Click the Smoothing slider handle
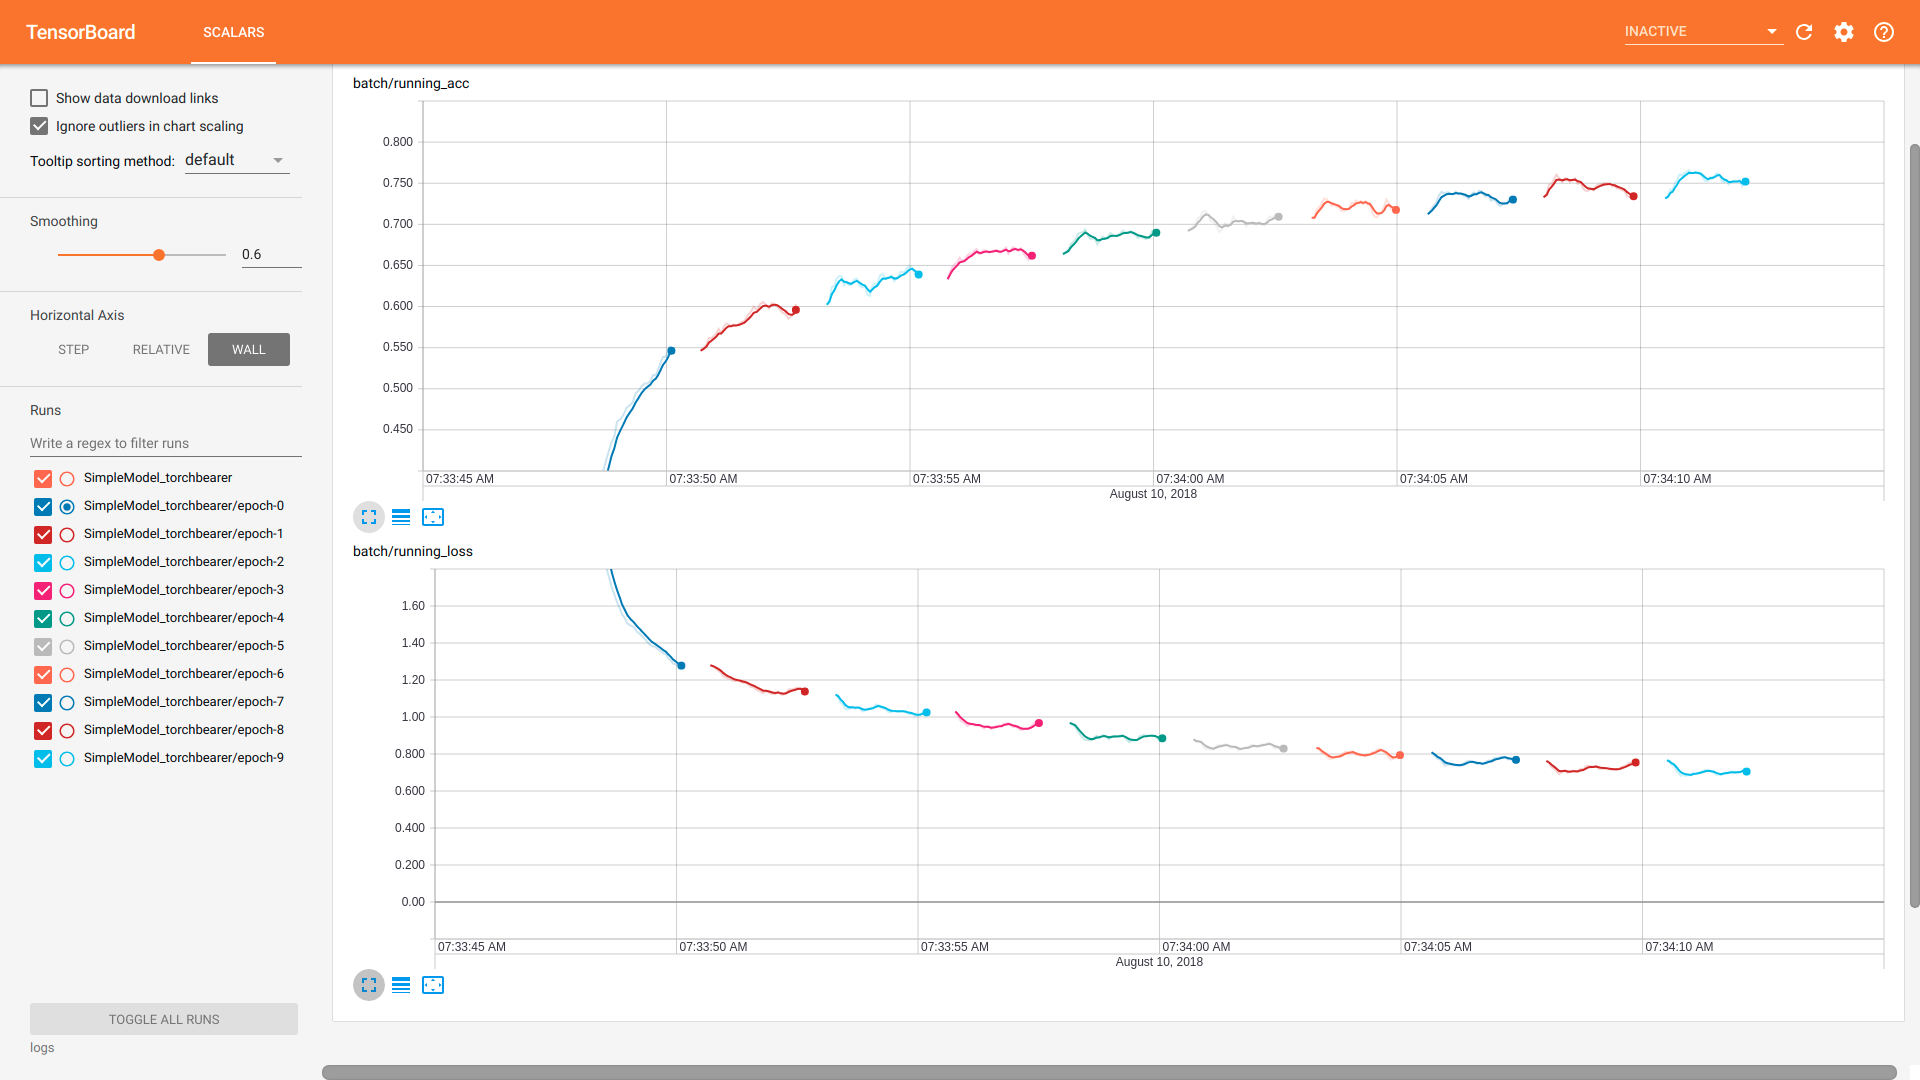Image resolution: width=1920 pixels, height=1080 pixels. pyautogui.click(x=159, y=255)
